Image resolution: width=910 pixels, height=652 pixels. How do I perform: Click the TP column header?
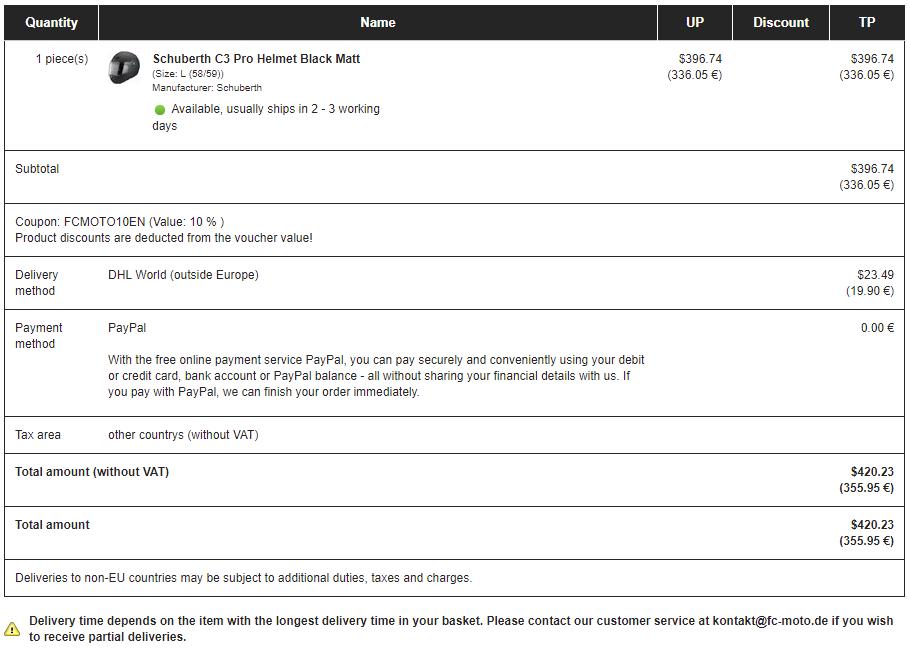[866, 22]
